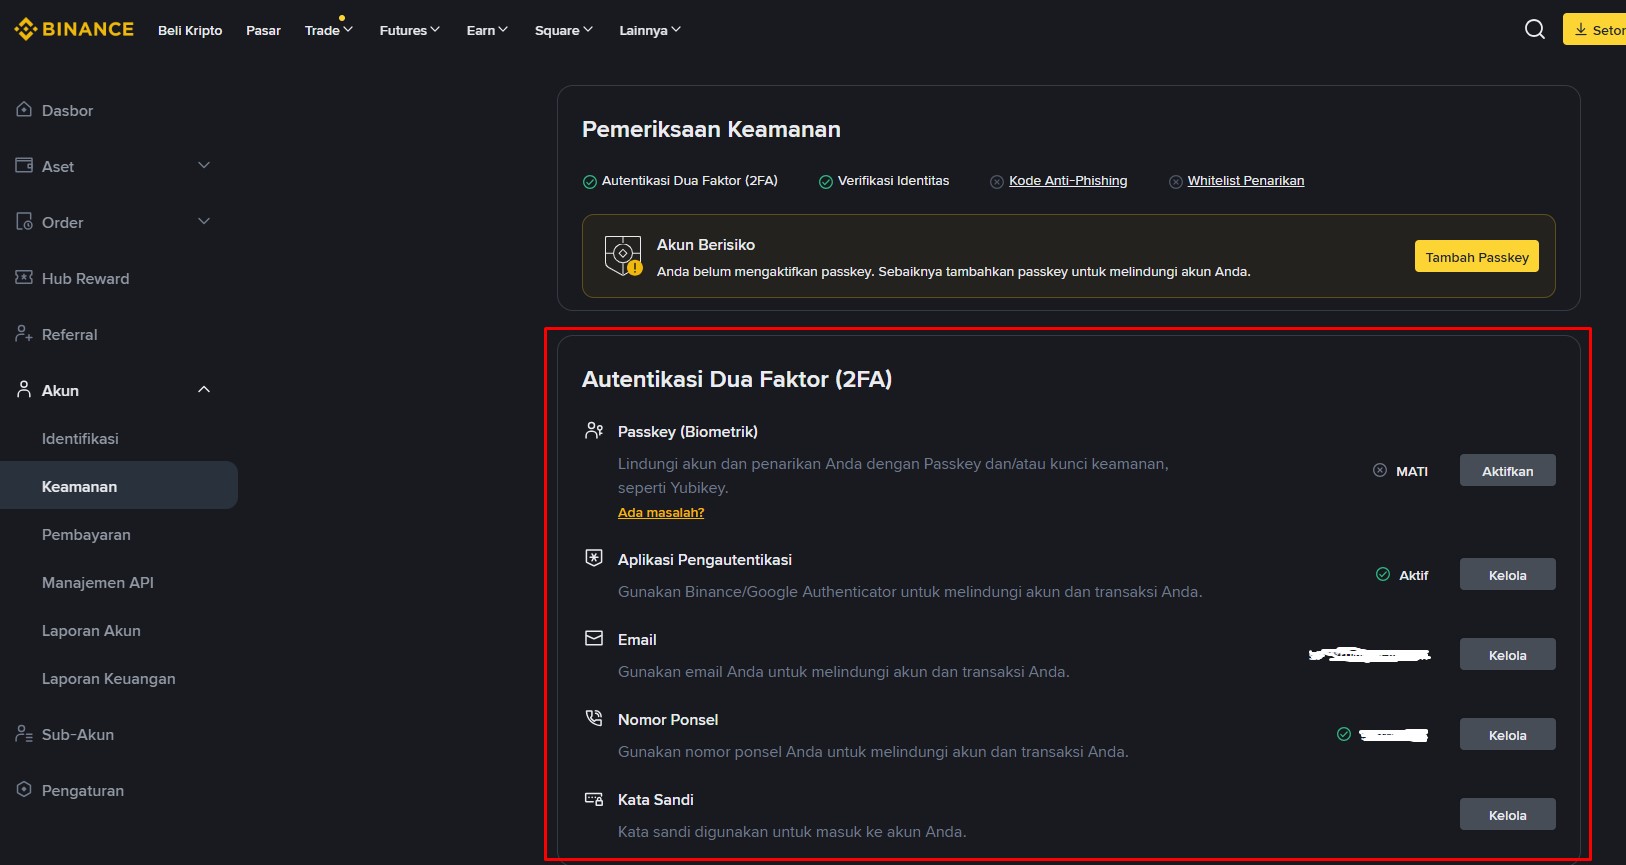The height and width of the screenshot is (865, 1626).
Task: Click Kelola for Aplikasi Pengautentikasi
Action: click(x=1508, y=574)
